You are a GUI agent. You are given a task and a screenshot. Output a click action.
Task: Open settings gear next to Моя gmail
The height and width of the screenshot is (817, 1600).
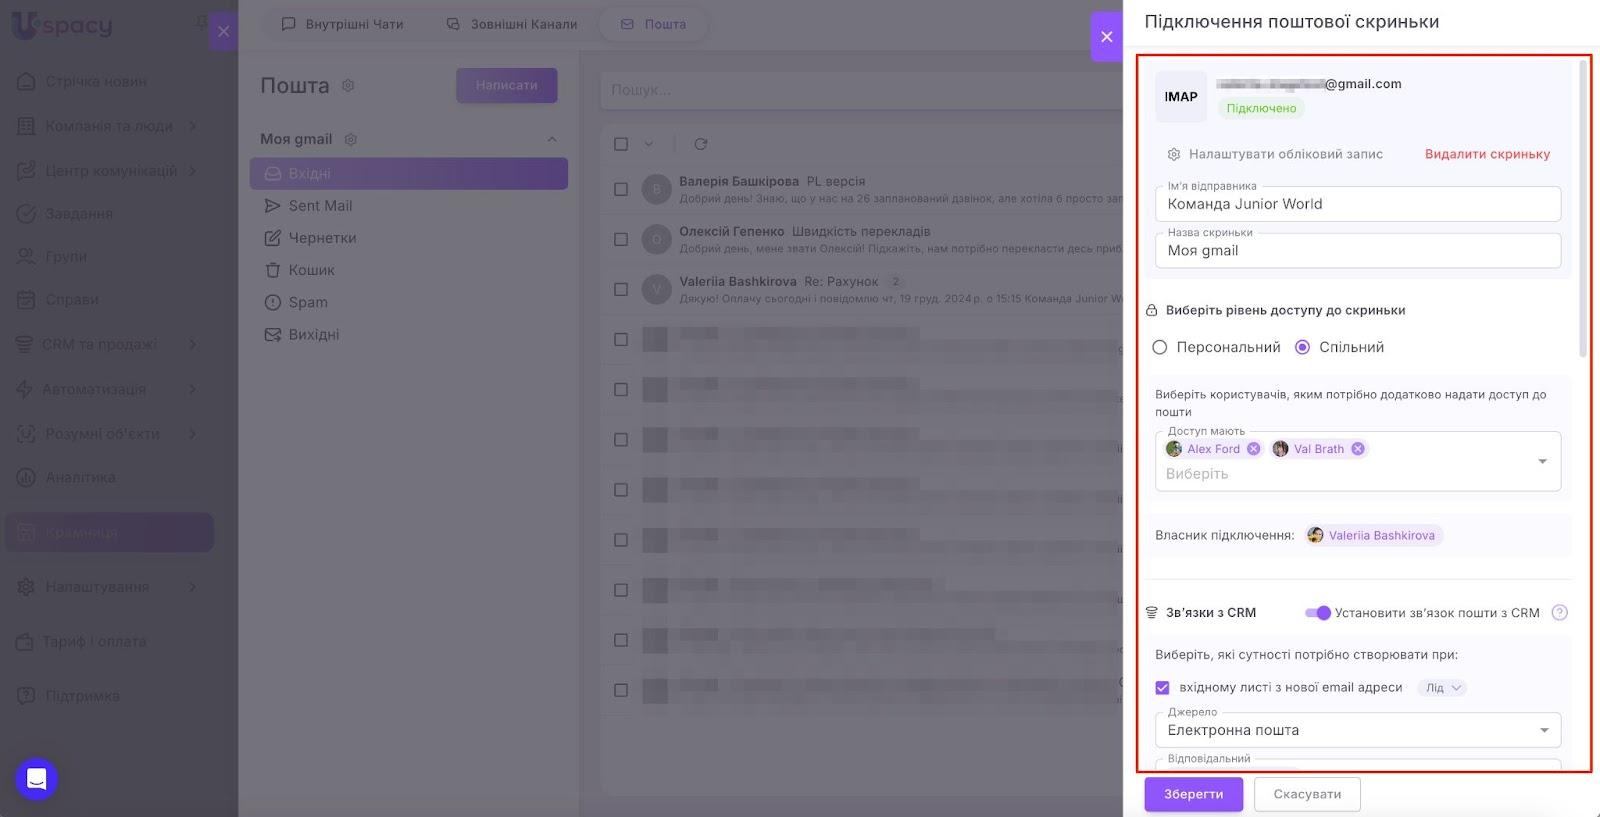351,139
